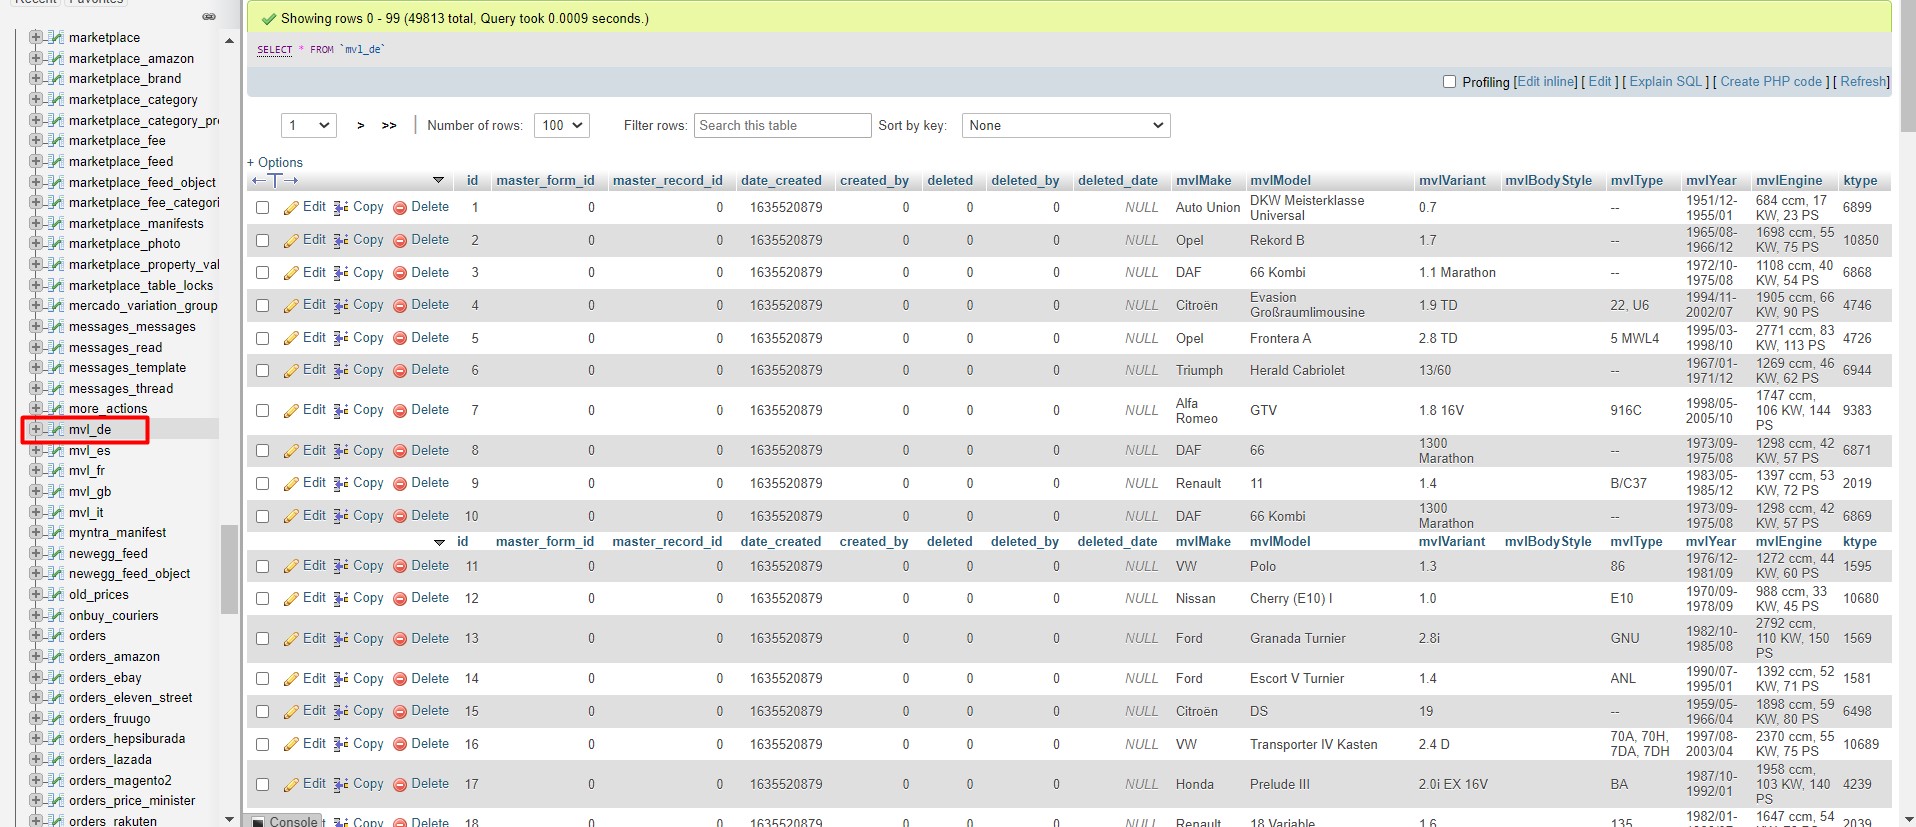Click the Copy icon for row 2

(341, 240)
